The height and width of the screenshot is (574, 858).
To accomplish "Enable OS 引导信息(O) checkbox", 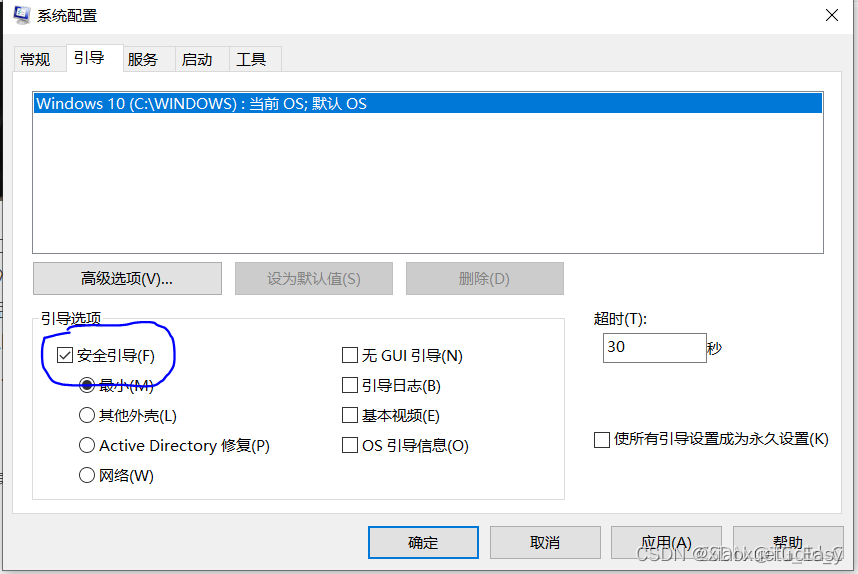I will click(350, 445).
